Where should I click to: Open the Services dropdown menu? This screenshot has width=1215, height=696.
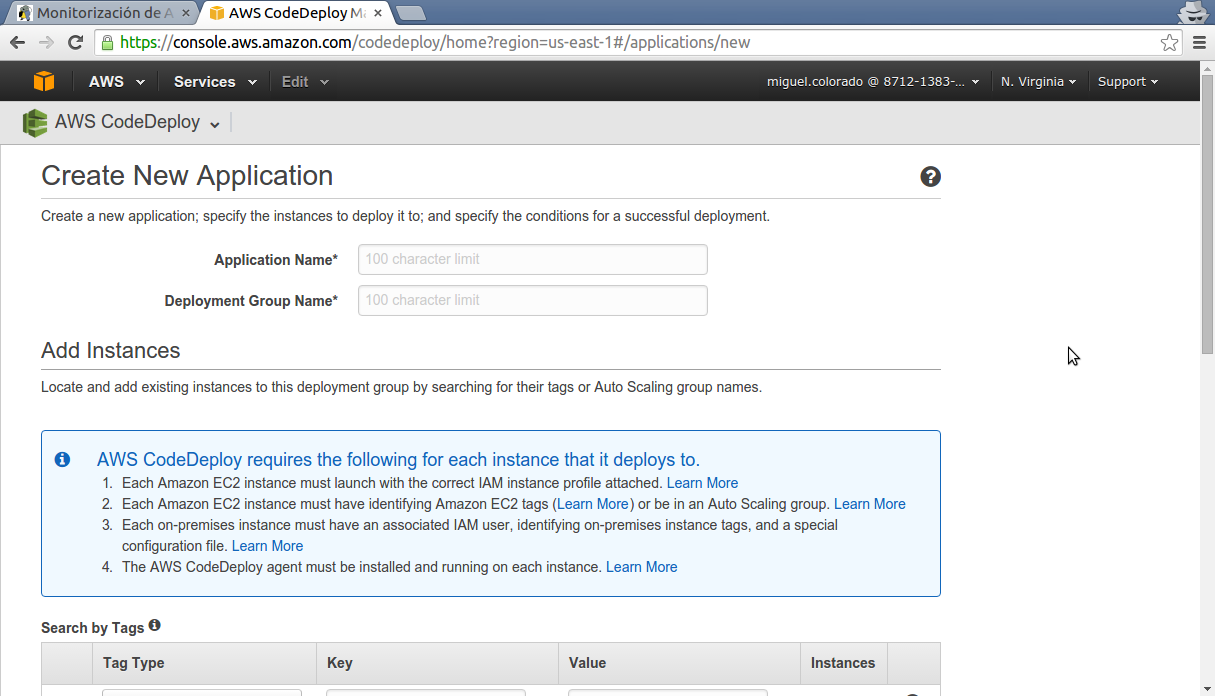tap(215, 82)
